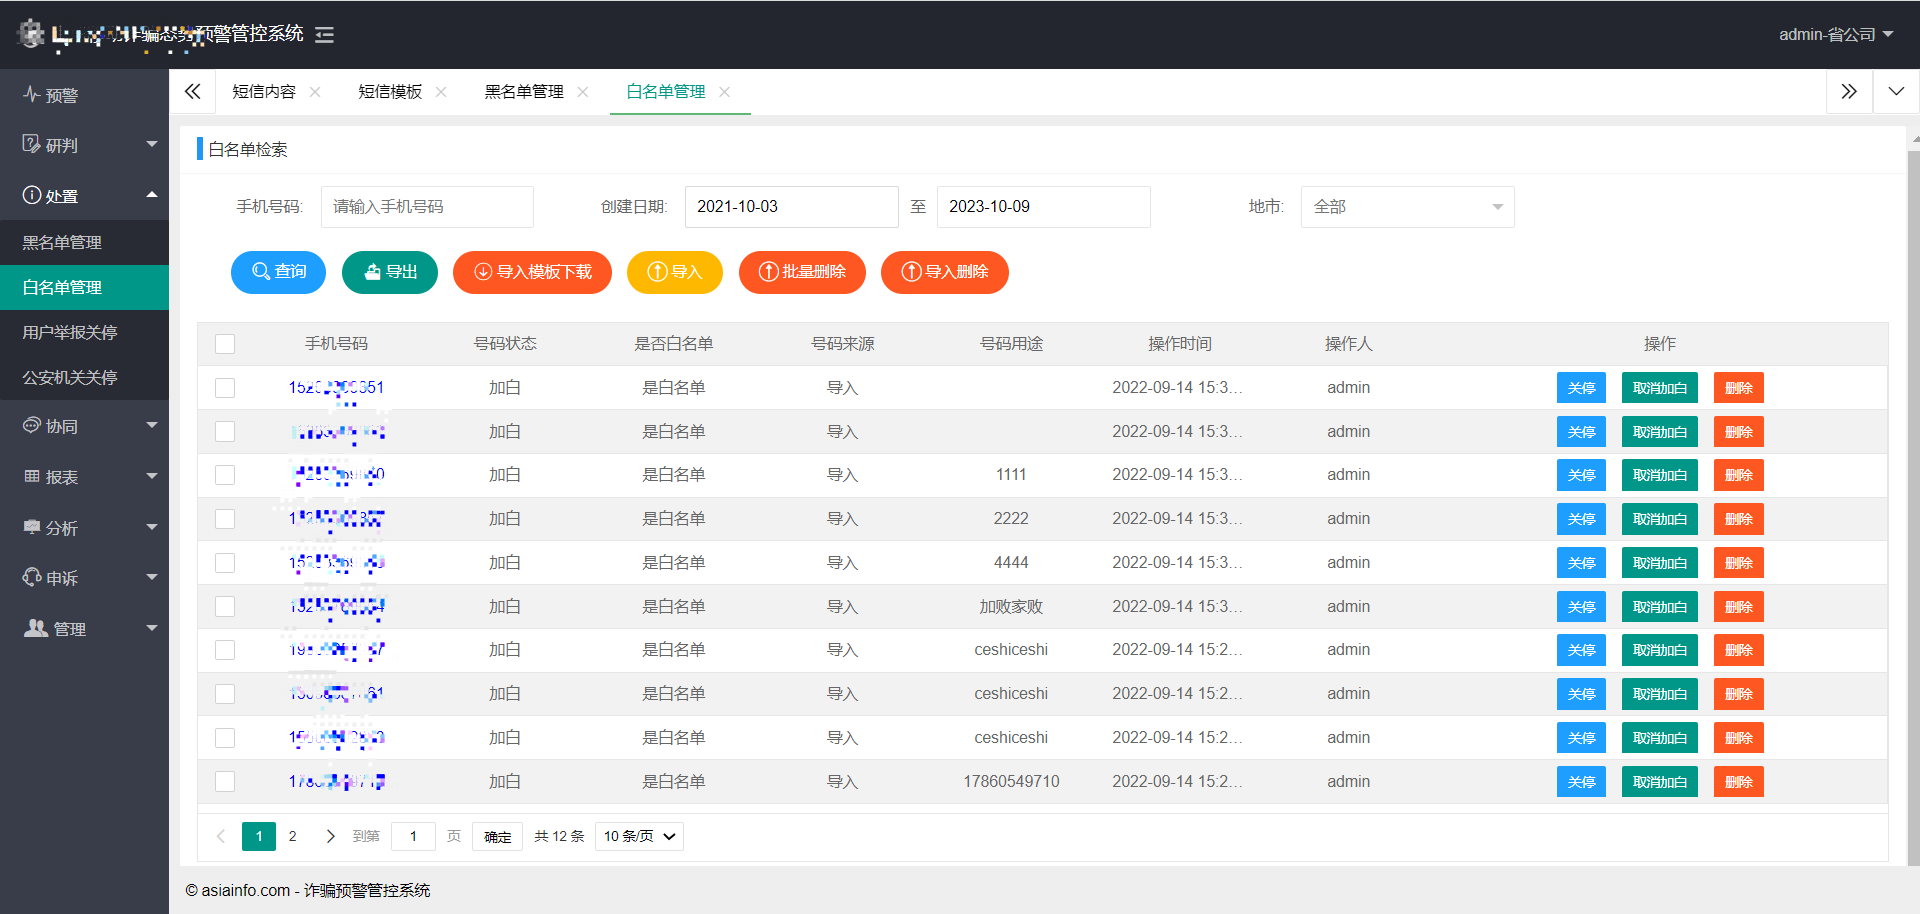Go to page 2 of results
The image size is (1920, 914).
tap(292, 836)
